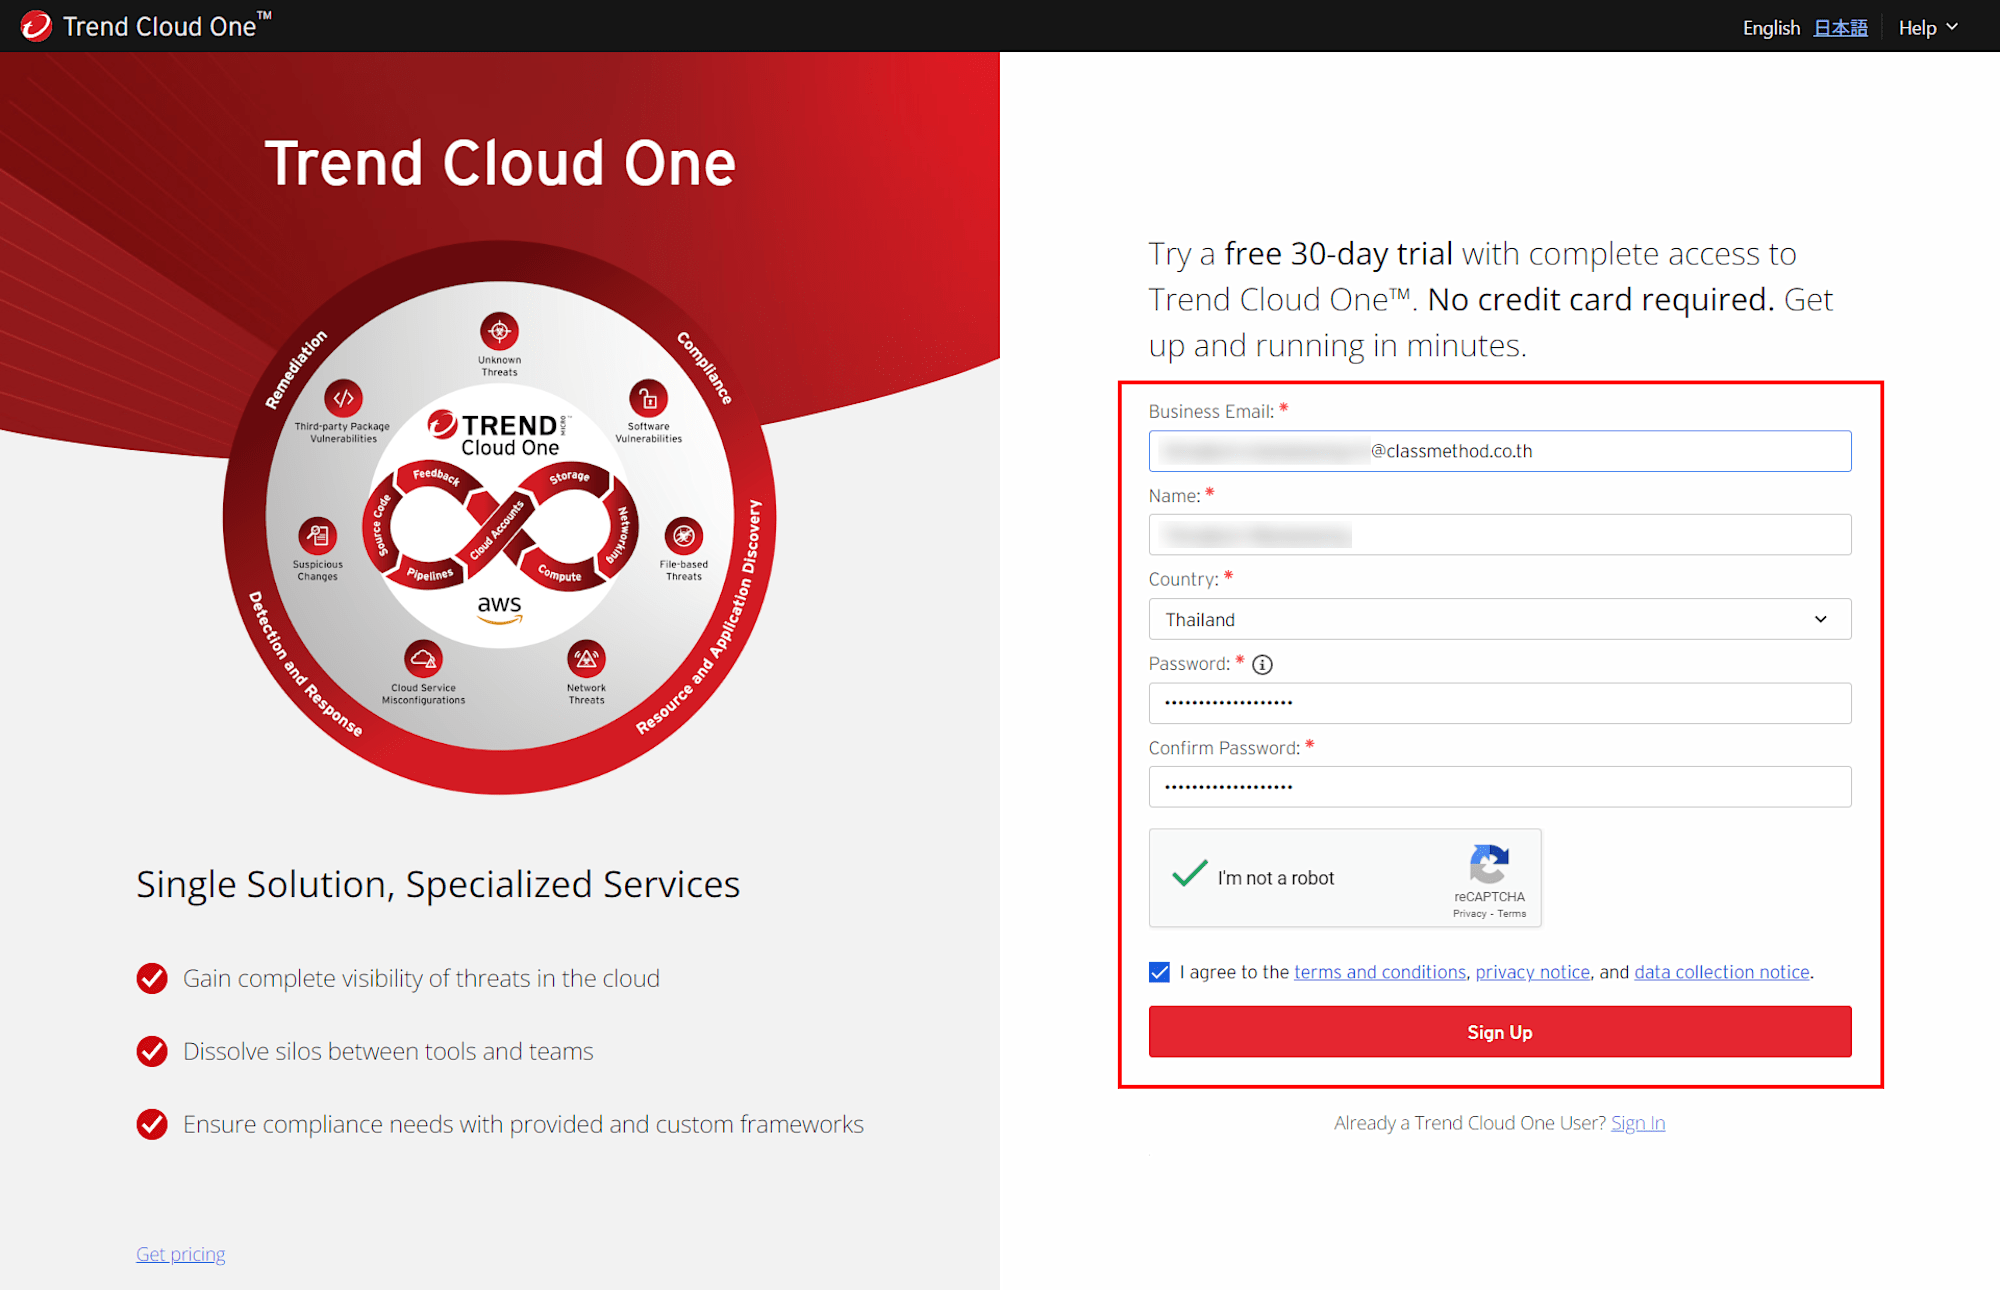Click the Suspicious Changes icon
Viewport: 2000px width, 1290px height.
[317, 536]
